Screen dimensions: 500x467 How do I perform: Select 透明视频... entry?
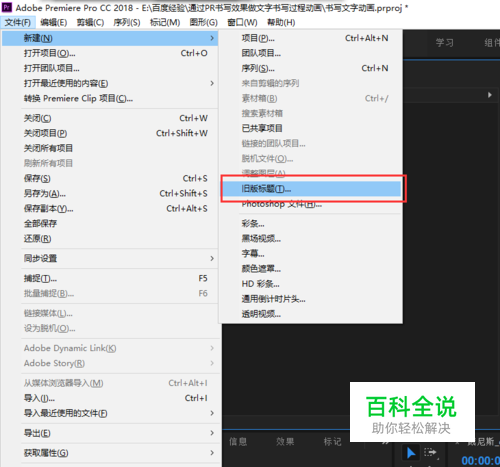pyautogui.click(x=311, y=314)
